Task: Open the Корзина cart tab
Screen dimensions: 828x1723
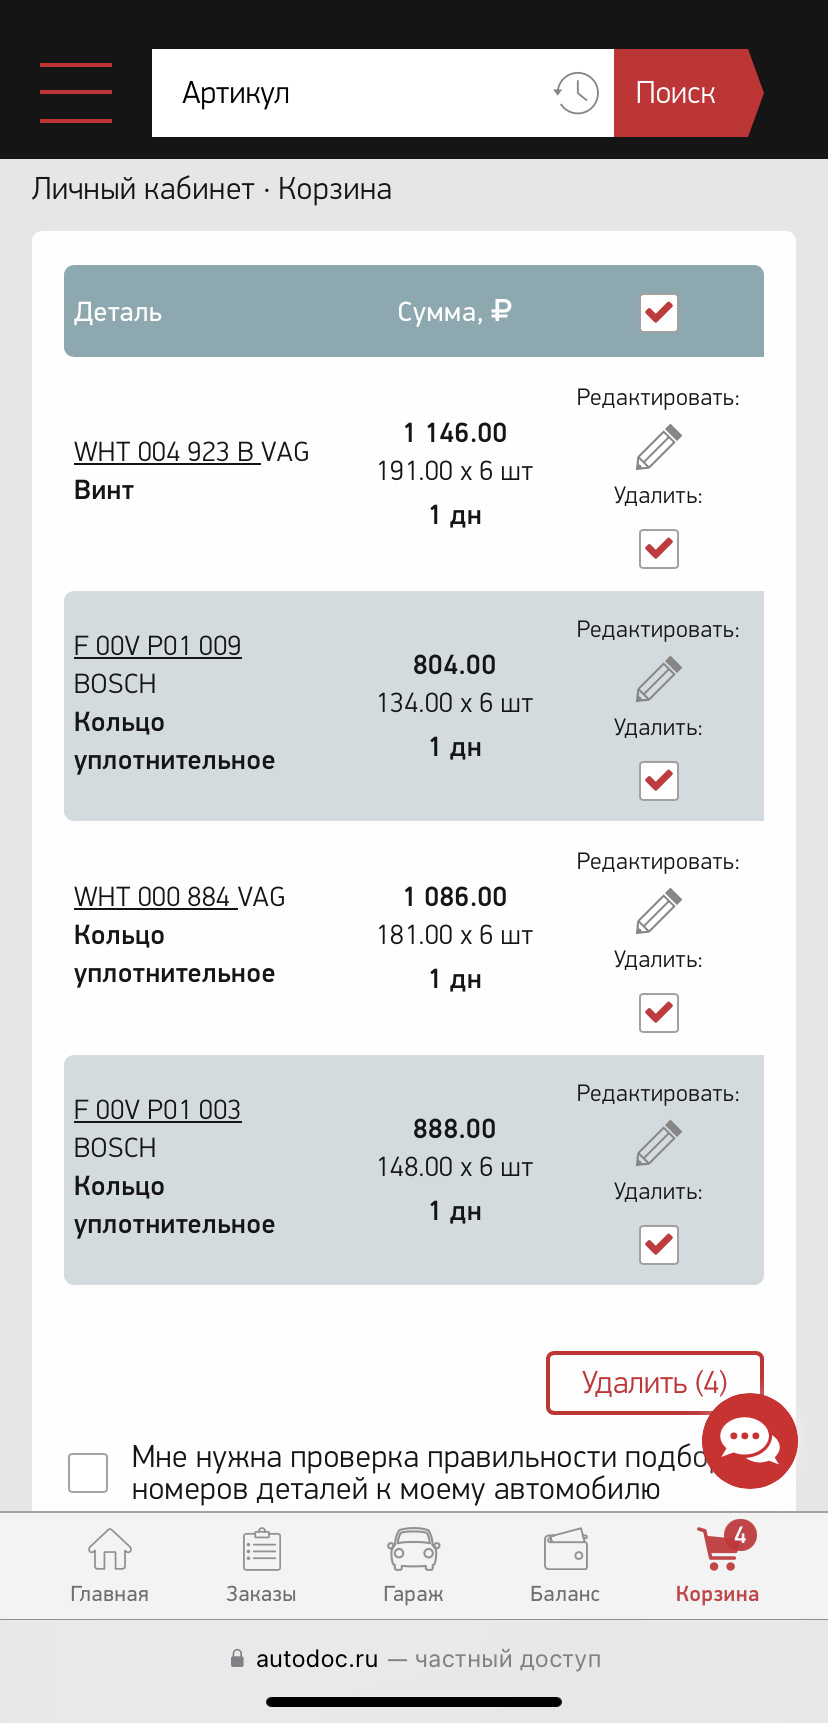Action: point(717,1566)
